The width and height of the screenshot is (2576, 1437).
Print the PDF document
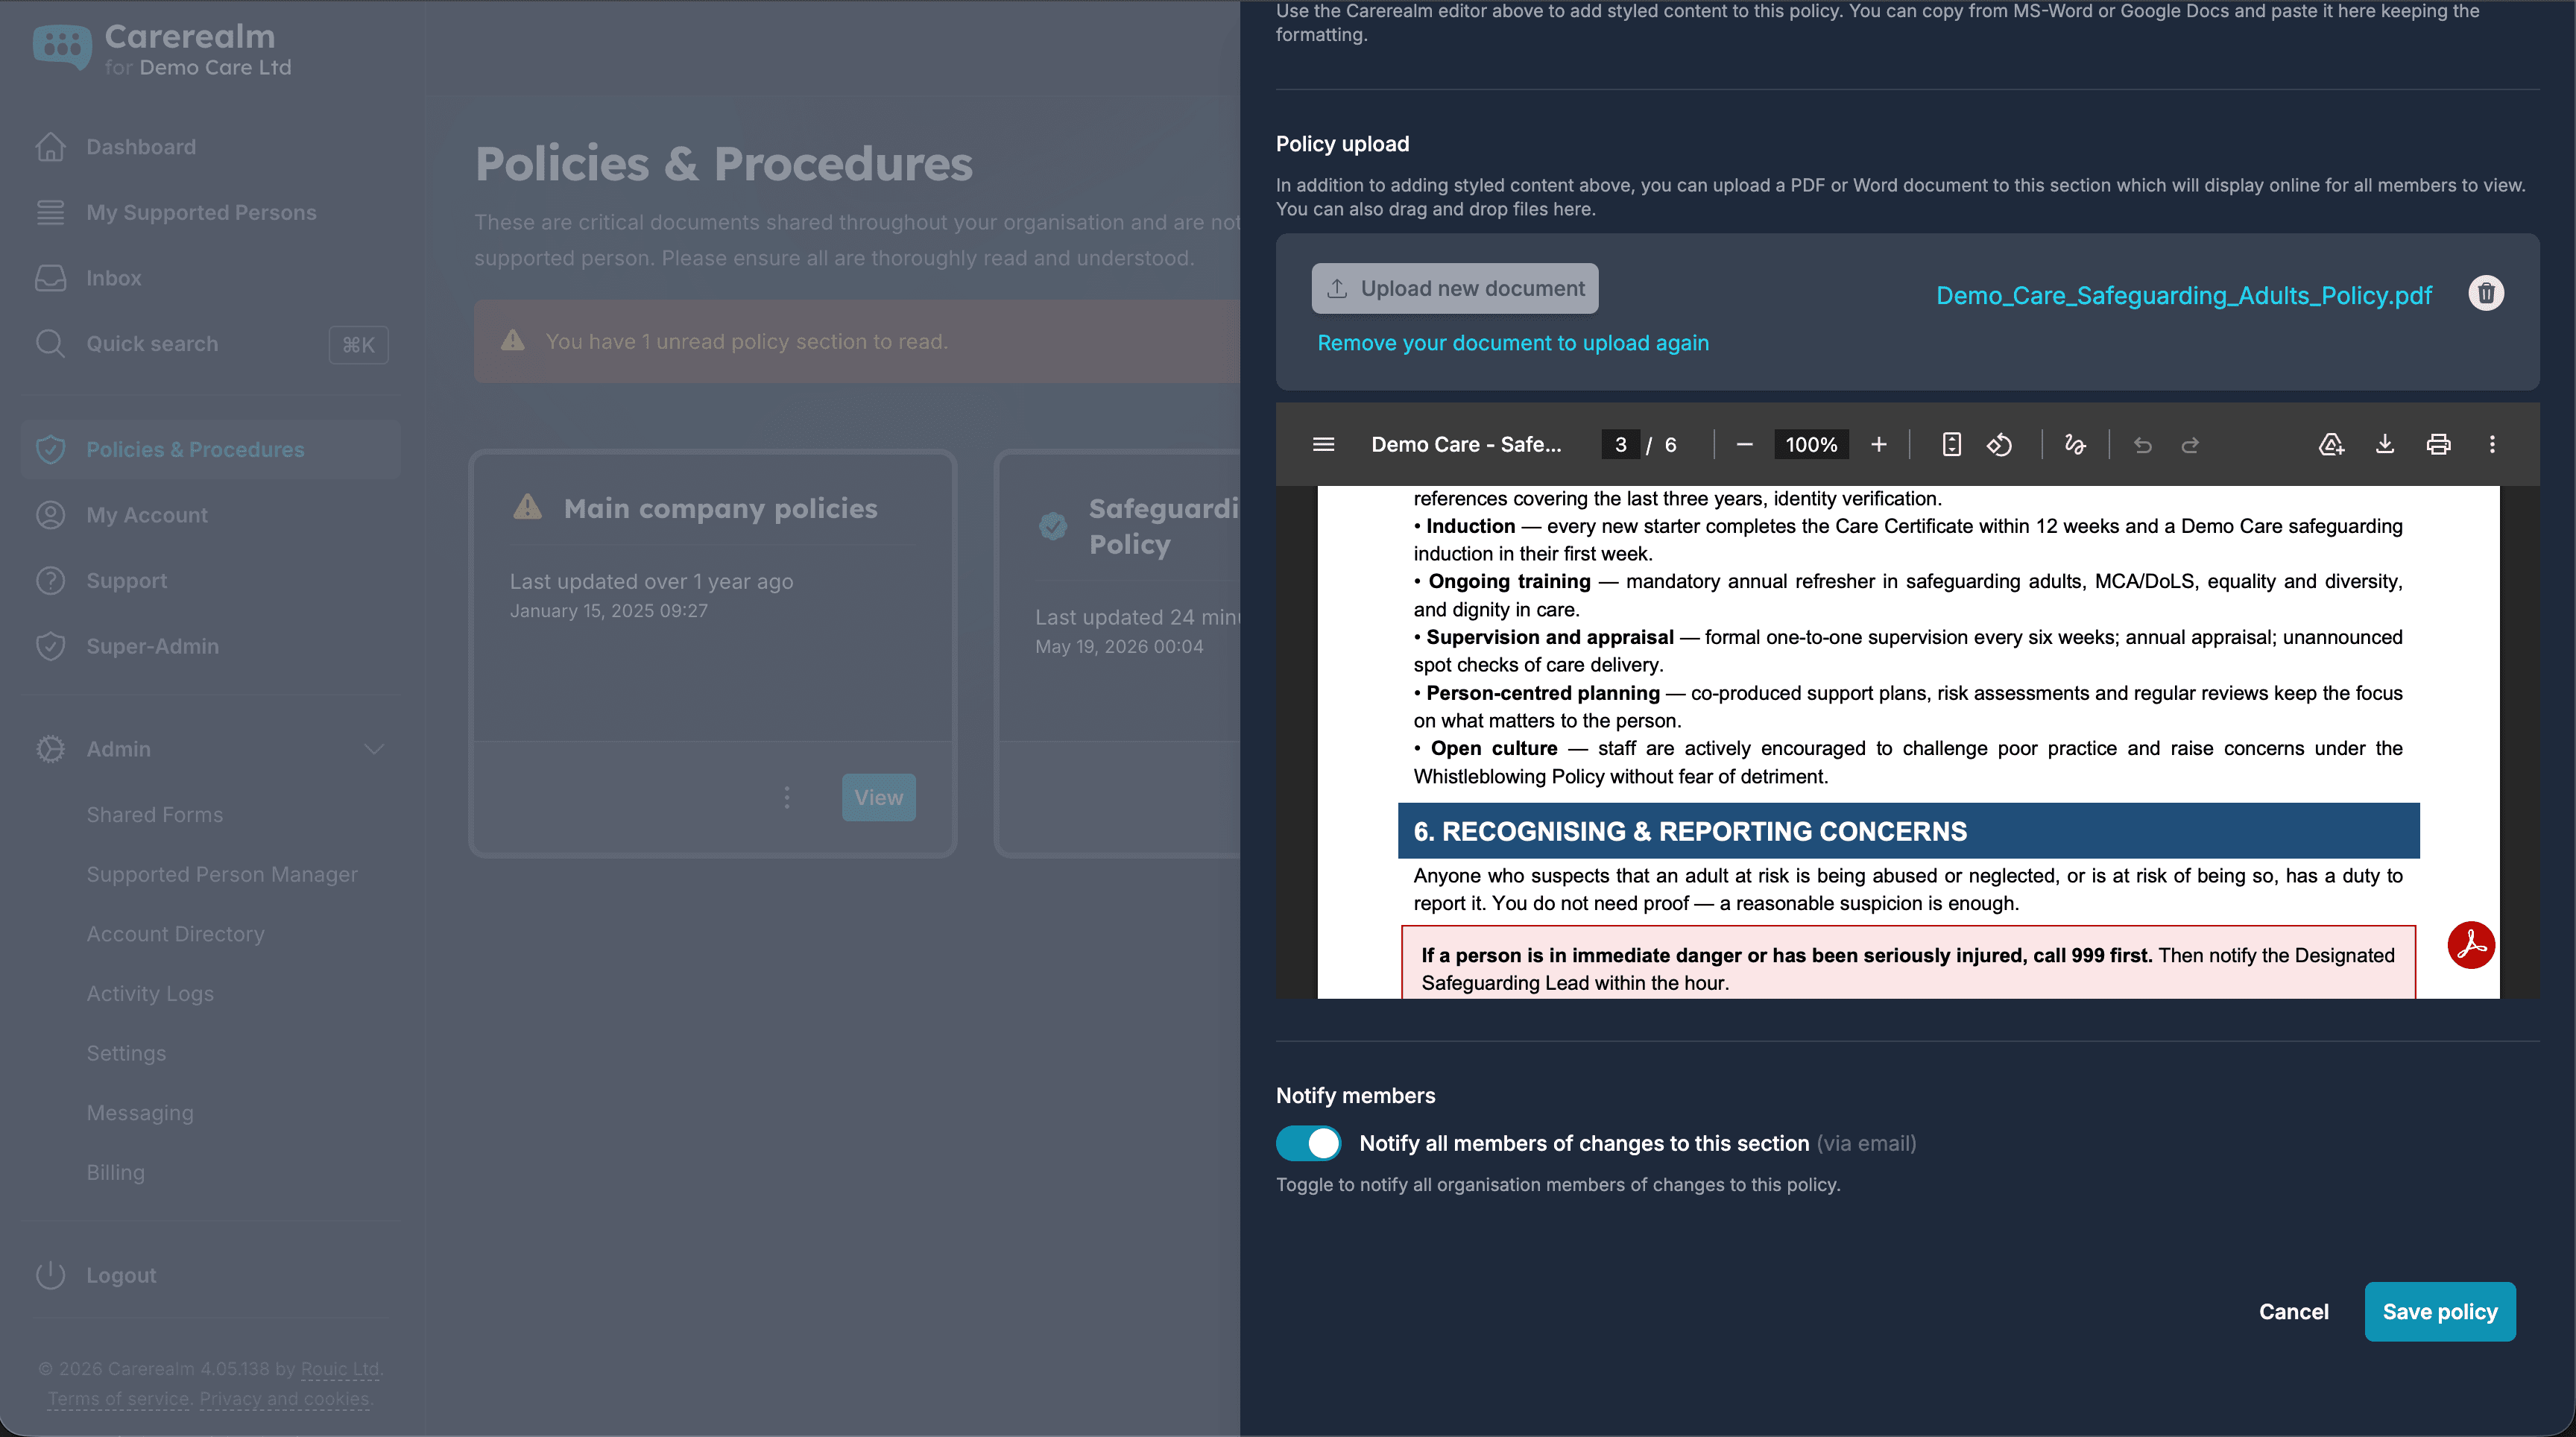pyautogui.click(x=2438, y=444)
